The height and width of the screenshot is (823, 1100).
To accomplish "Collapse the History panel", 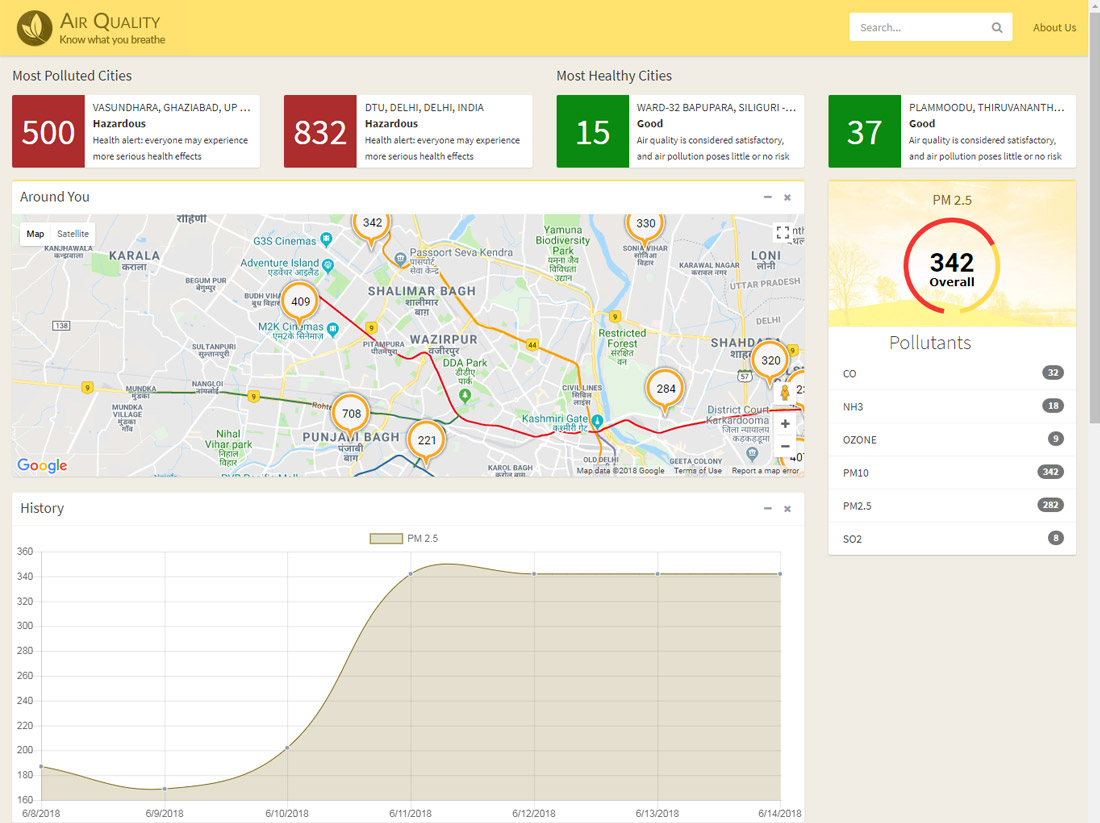I will pos(767,509).
